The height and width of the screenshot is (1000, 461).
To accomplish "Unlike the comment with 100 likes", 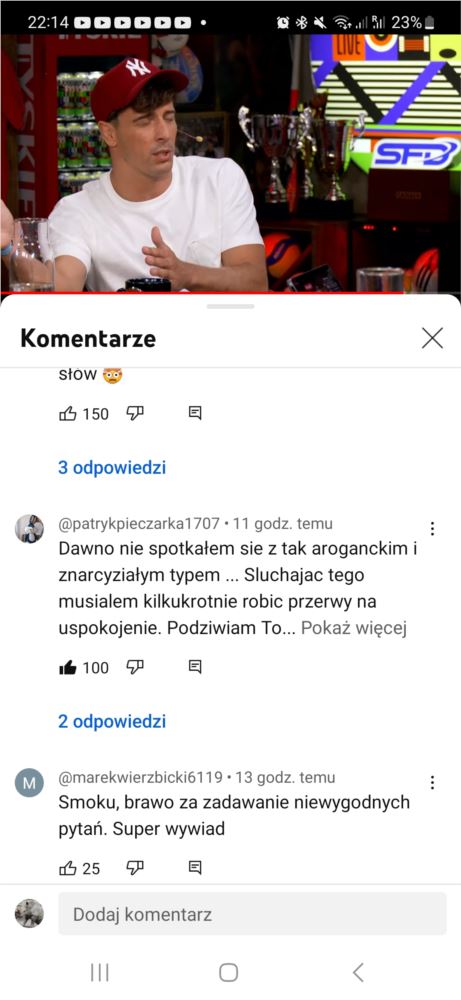I will (x=68, y=667).
